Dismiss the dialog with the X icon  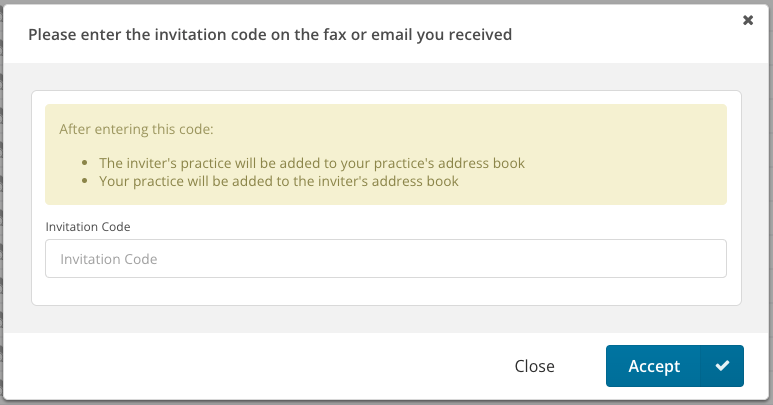(x=748, y=20)
